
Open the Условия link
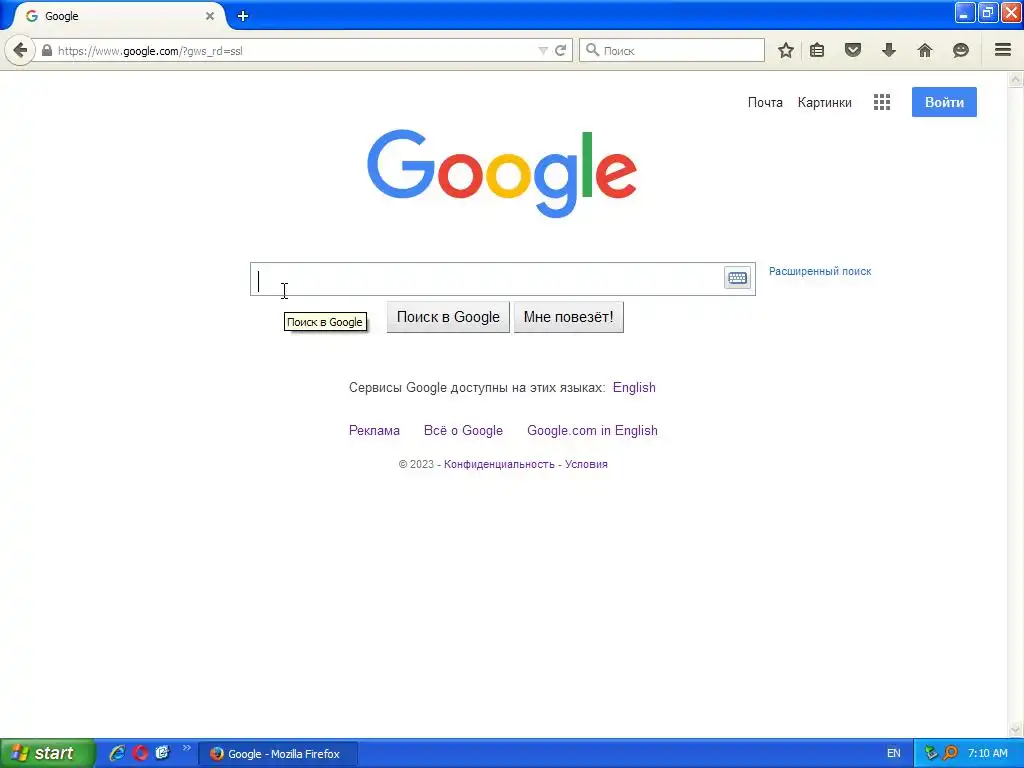pos(586,464)
